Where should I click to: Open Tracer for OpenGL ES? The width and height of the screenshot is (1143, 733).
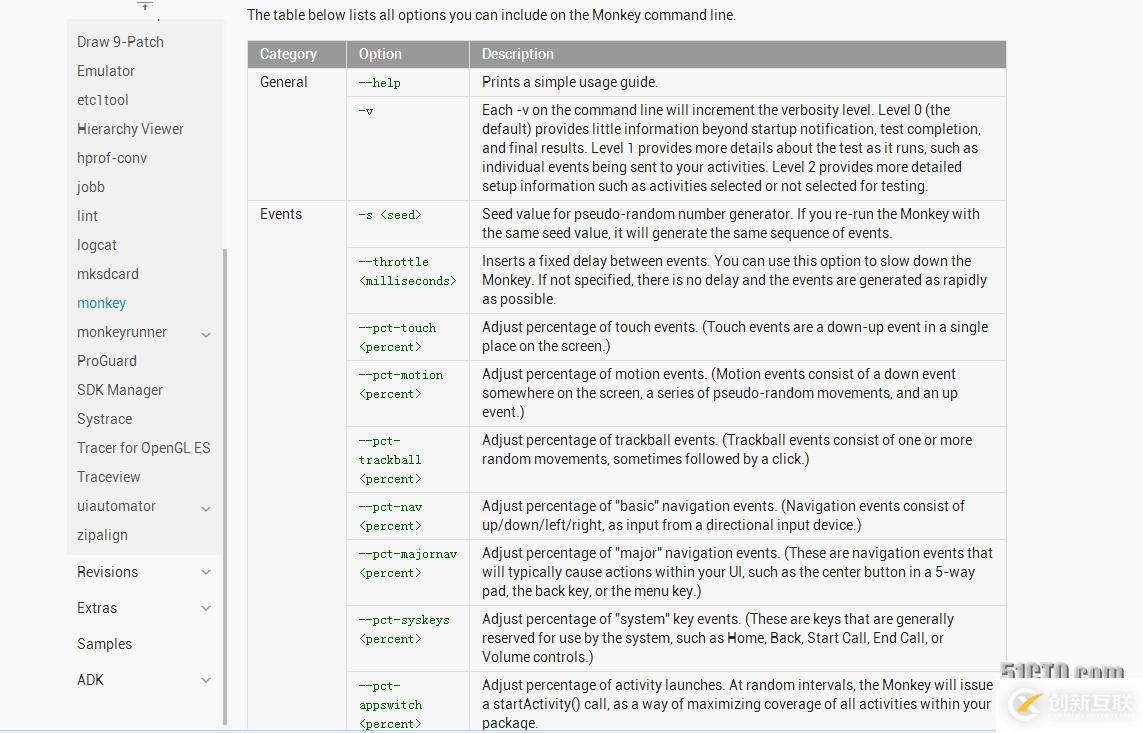[144, 448]
